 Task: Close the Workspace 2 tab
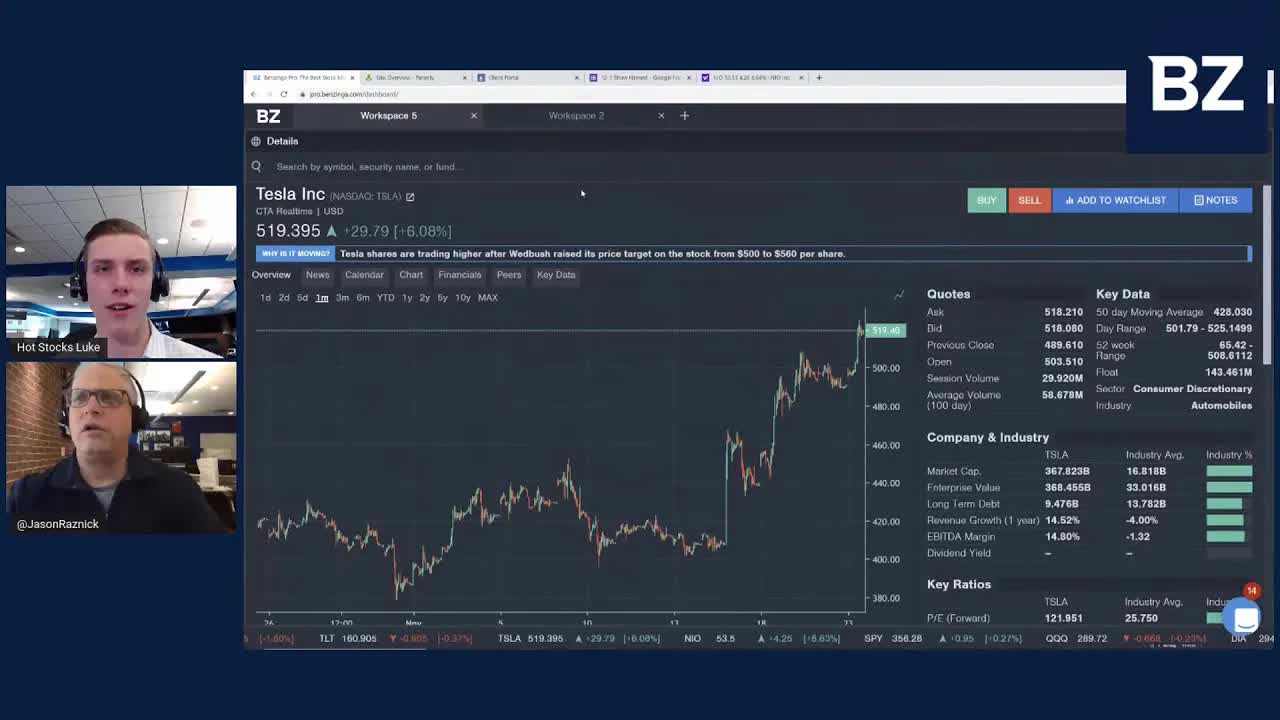click(x=661, y=116)
